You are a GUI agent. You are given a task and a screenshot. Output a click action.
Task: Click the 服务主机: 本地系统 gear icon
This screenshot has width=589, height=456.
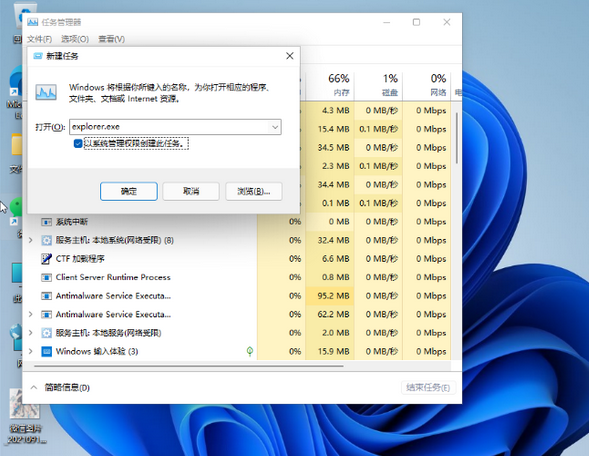click(46, 240)
